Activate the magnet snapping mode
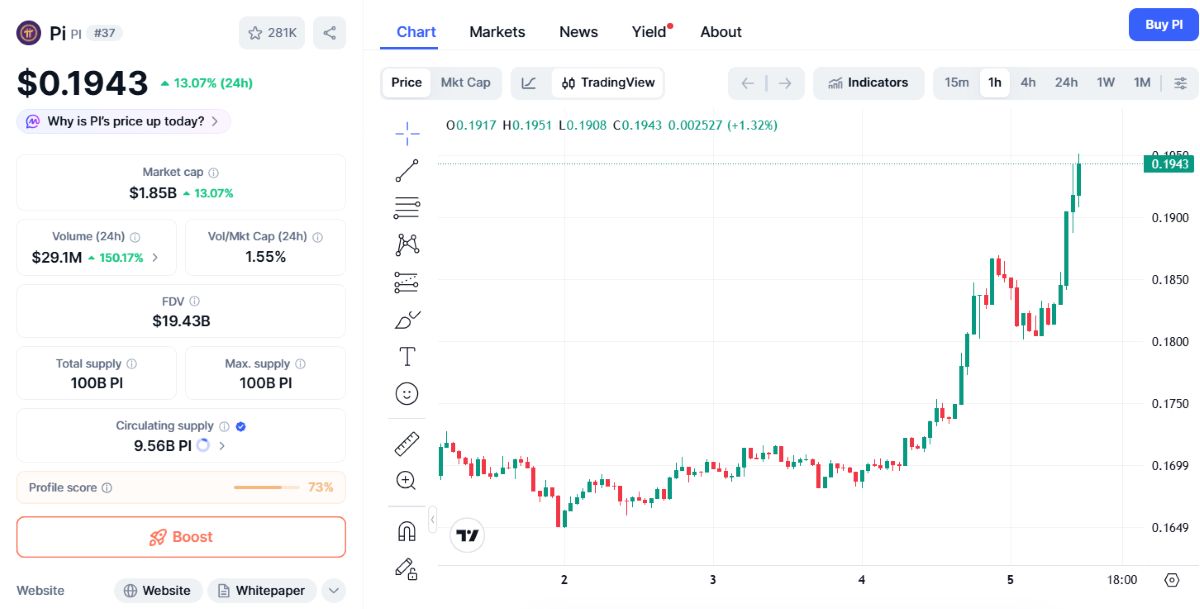This screenshot has height=609, width=1200. [x=407, y=531]
